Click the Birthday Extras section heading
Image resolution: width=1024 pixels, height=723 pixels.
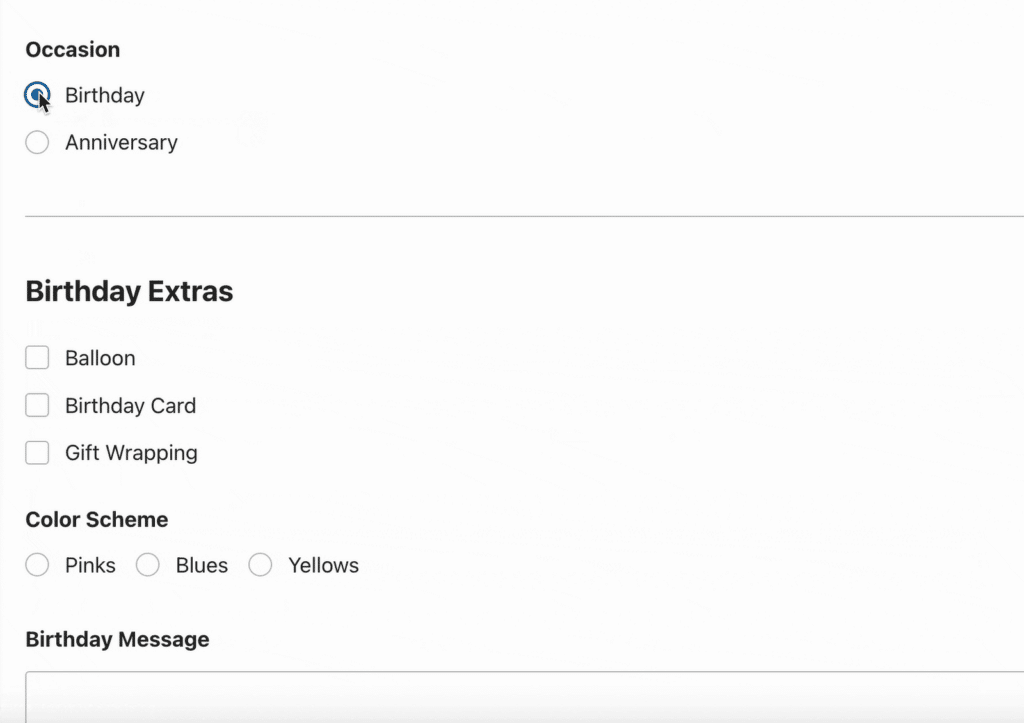point(129,292)
